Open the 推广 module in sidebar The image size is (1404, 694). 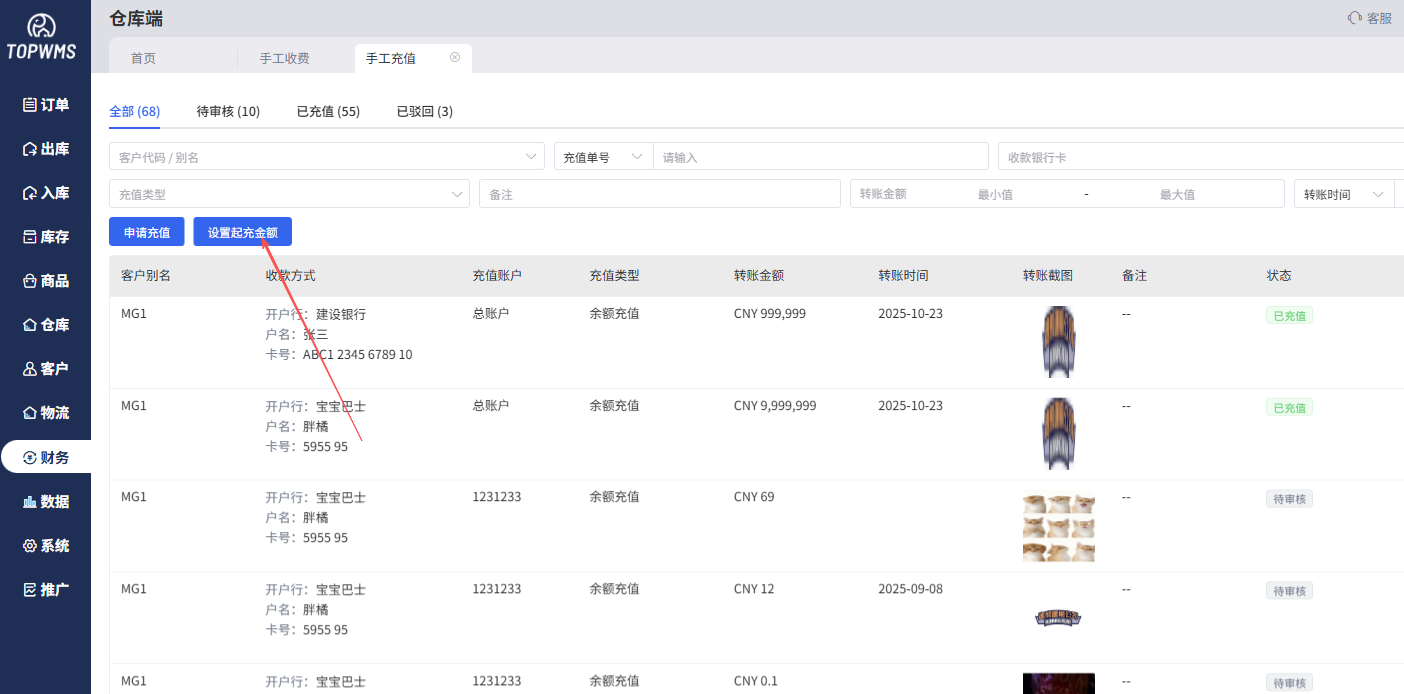coord(45,589)
